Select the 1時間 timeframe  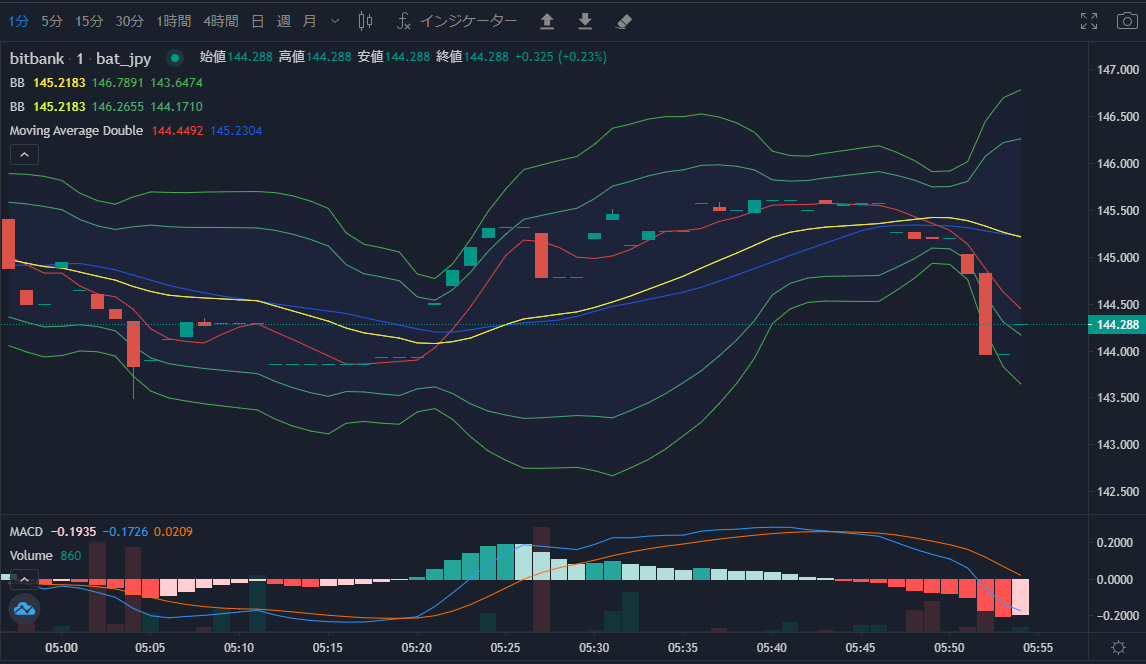pos(174,21)
